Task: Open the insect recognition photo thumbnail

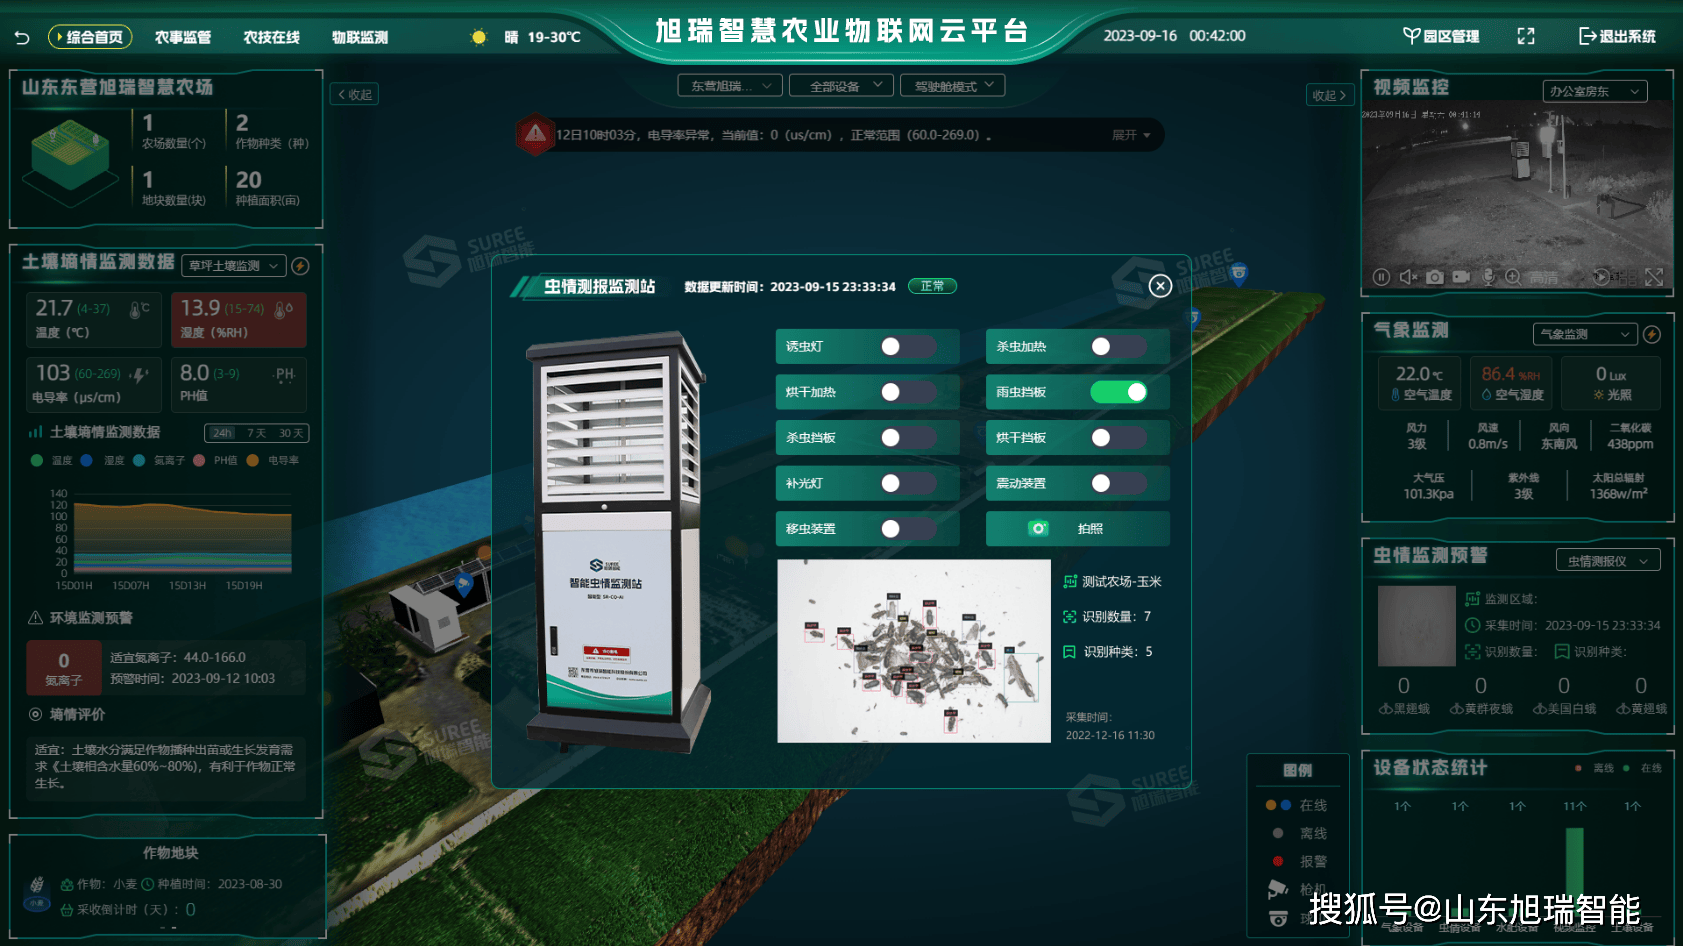Action: point(914,651)
